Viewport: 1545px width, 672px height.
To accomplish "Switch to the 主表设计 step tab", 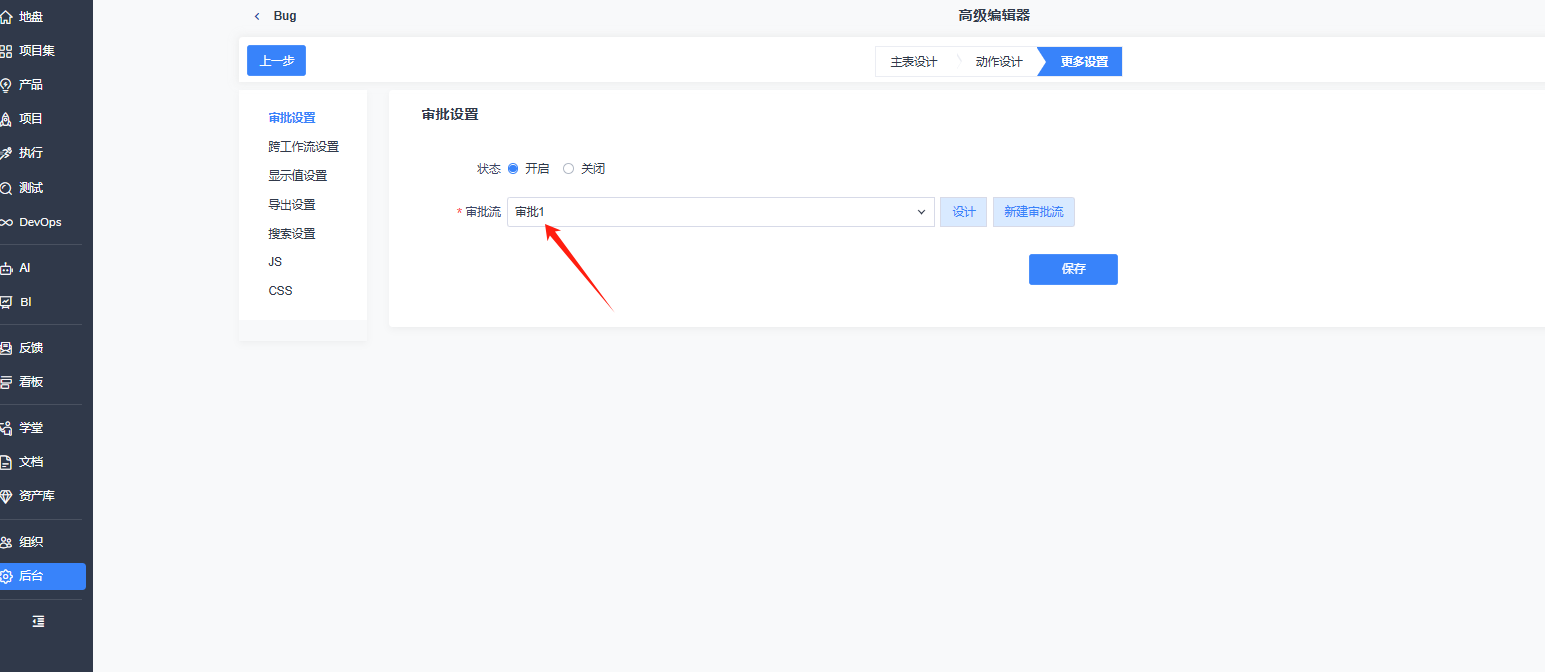I will [x=914, y=62].
